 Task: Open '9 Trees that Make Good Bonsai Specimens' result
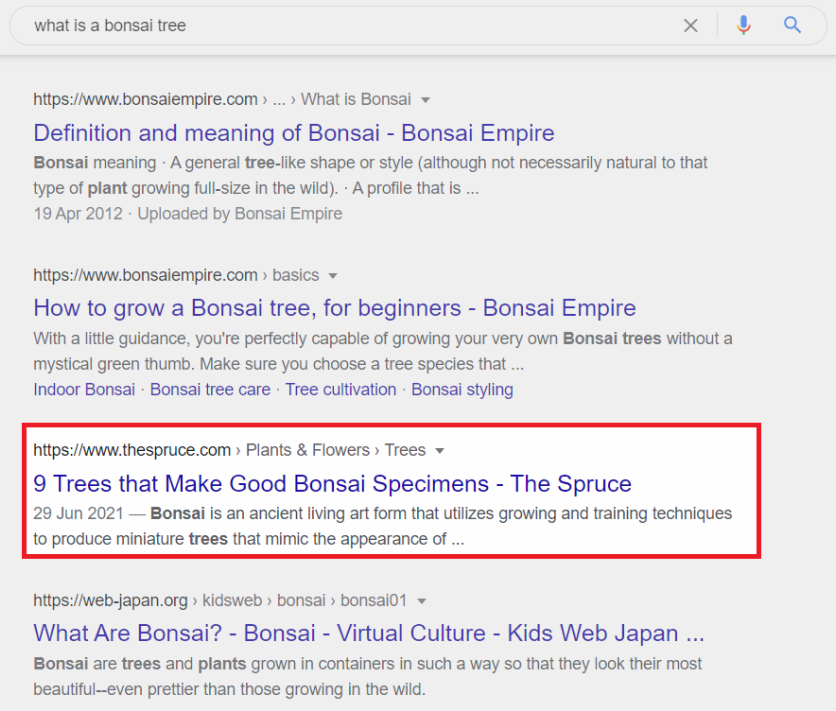(332, 484)
